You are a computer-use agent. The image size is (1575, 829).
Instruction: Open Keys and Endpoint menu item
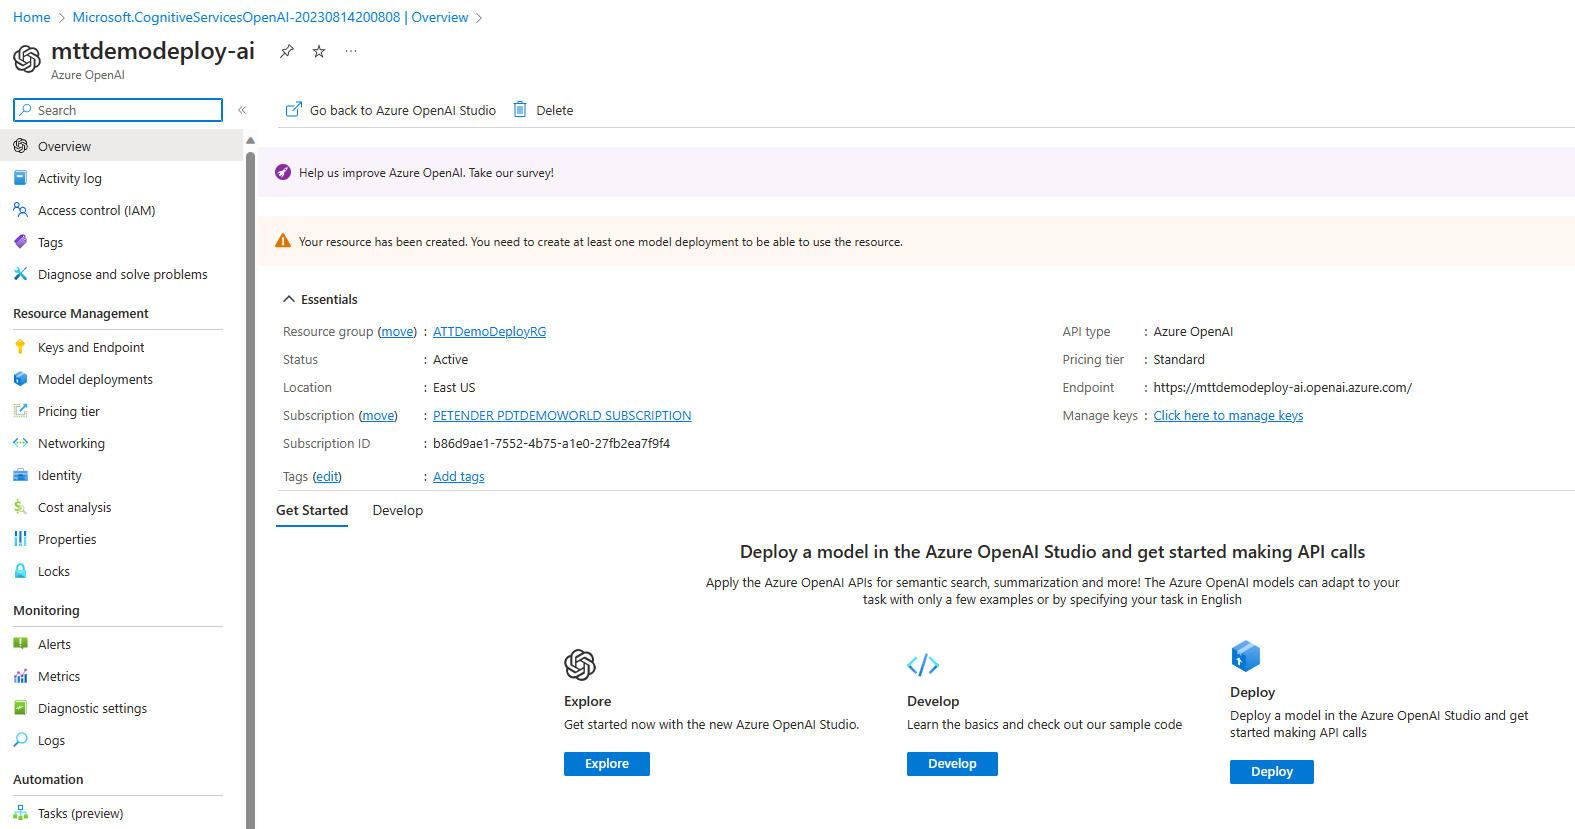click(121, 347)
